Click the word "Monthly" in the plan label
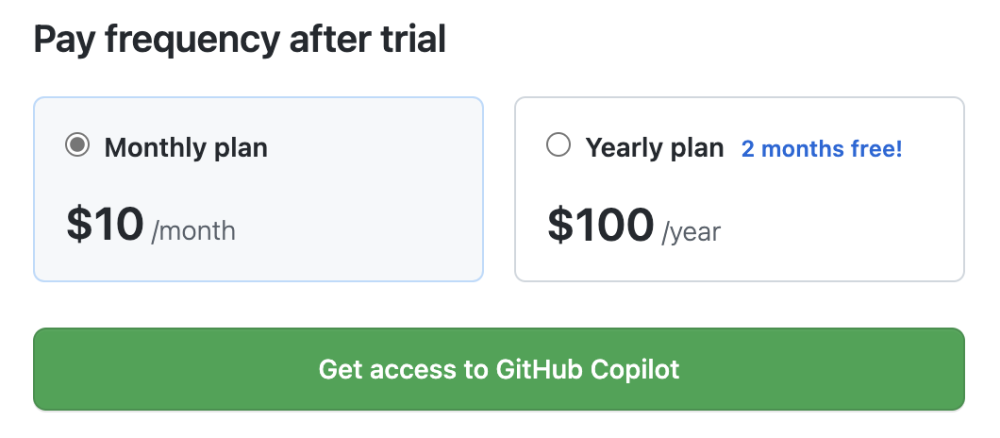 [x=154, y=148]
